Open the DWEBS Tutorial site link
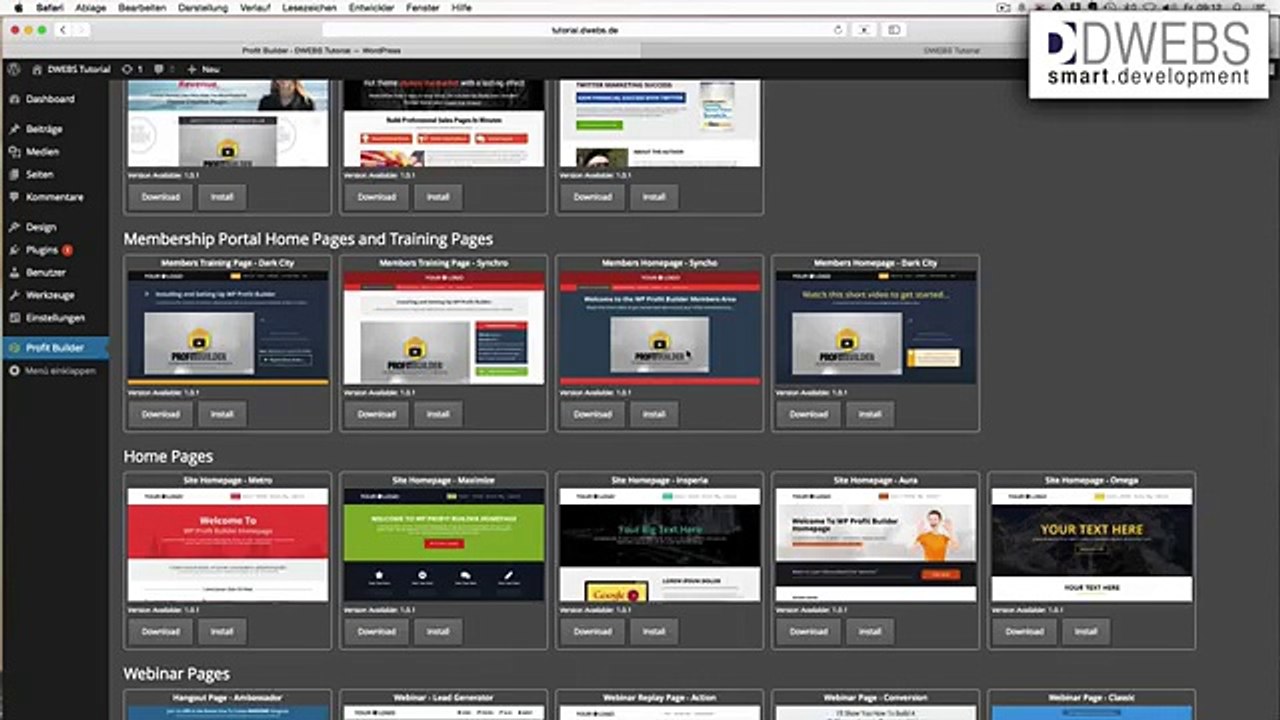 71,69
